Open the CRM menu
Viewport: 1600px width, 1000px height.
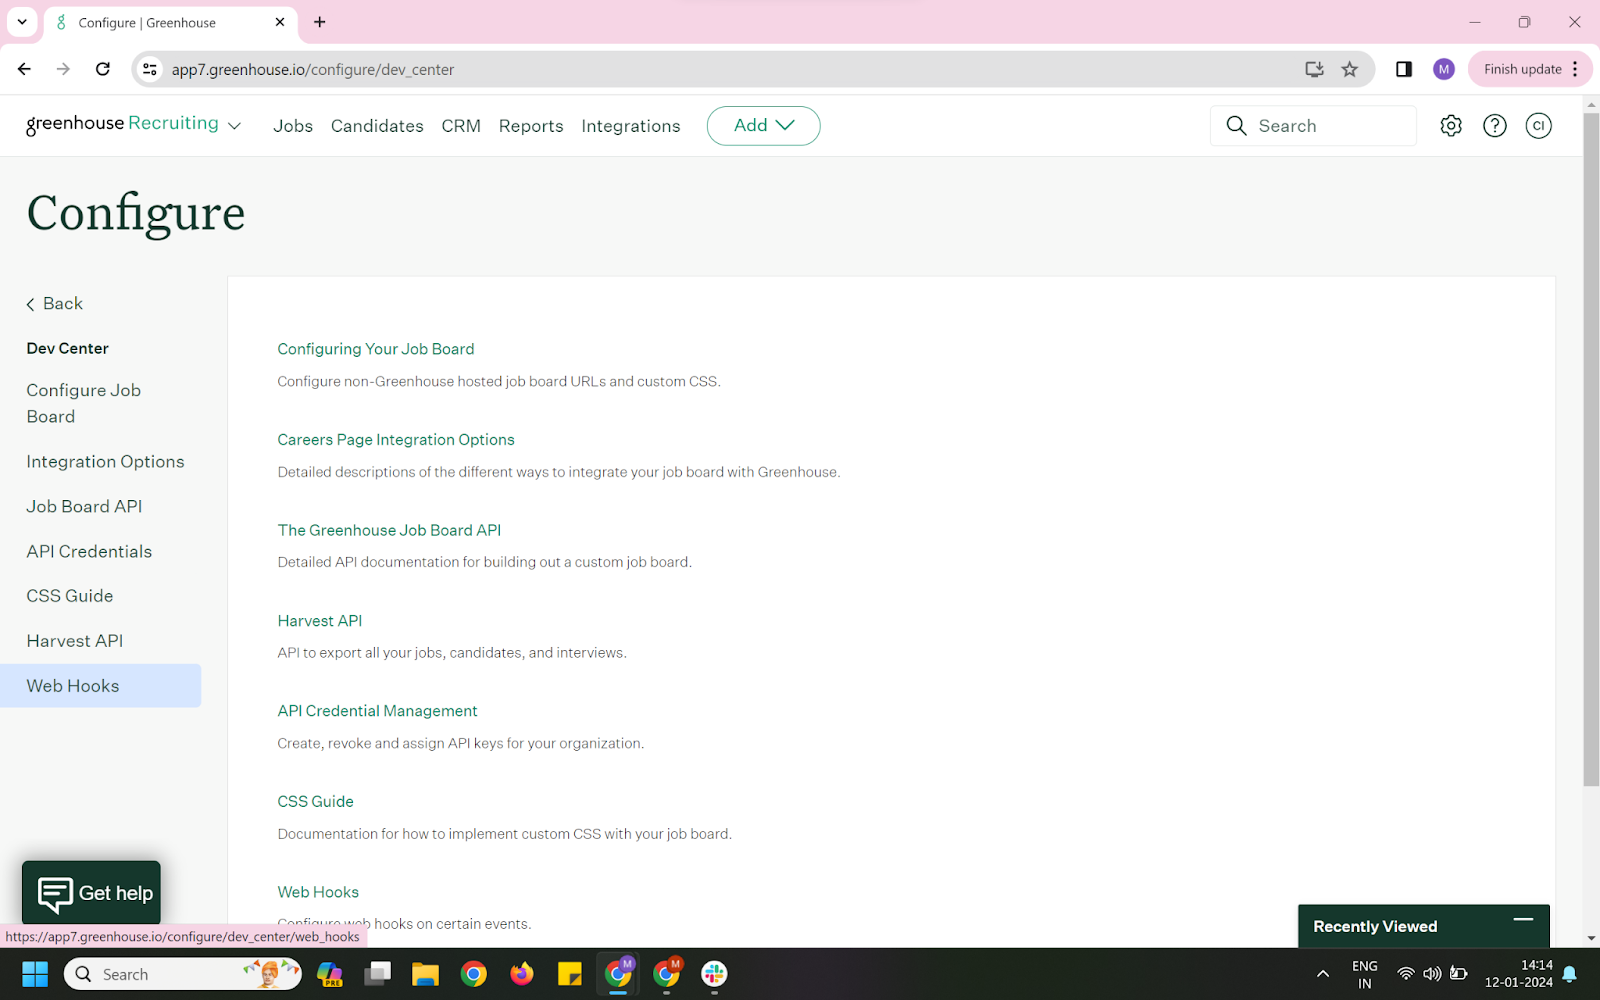click(461, 126)
